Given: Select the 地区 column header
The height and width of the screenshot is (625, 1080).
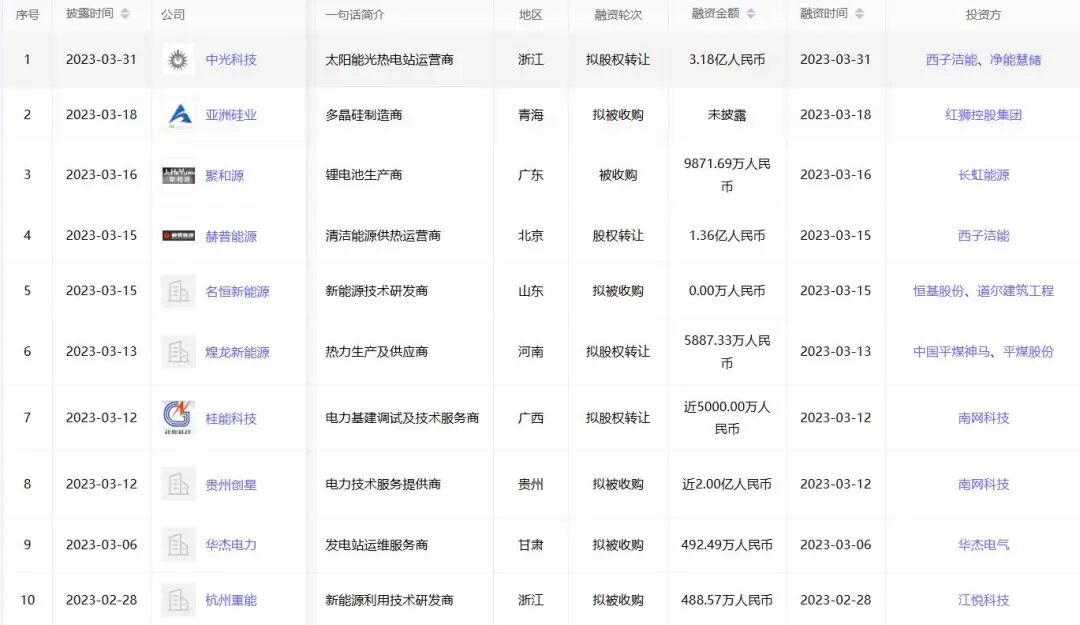Looking at the screenshot, I should [530, 14].
